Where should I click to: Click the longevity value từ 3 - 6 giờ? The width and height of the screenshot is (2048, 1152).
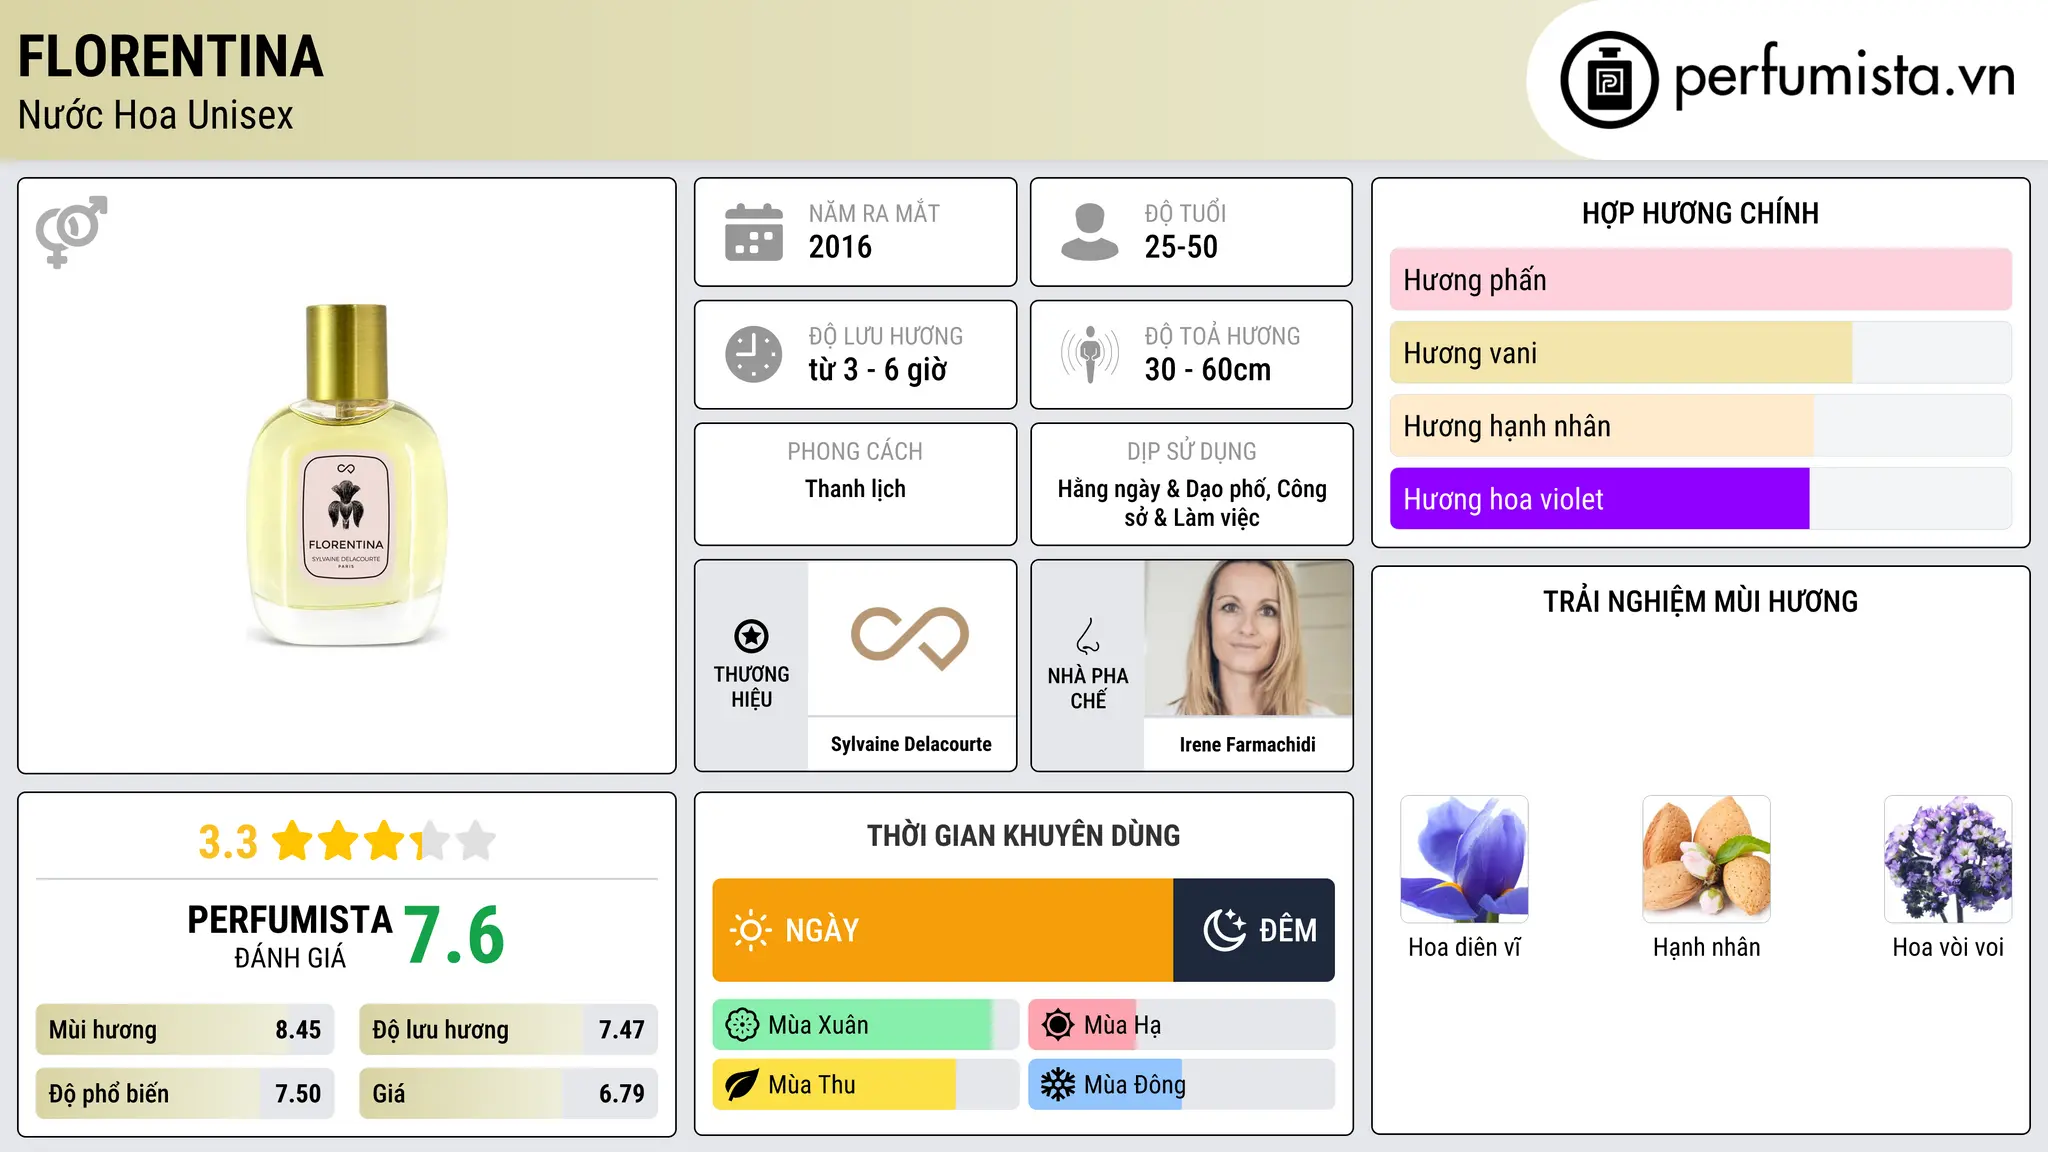pos(878,370)
